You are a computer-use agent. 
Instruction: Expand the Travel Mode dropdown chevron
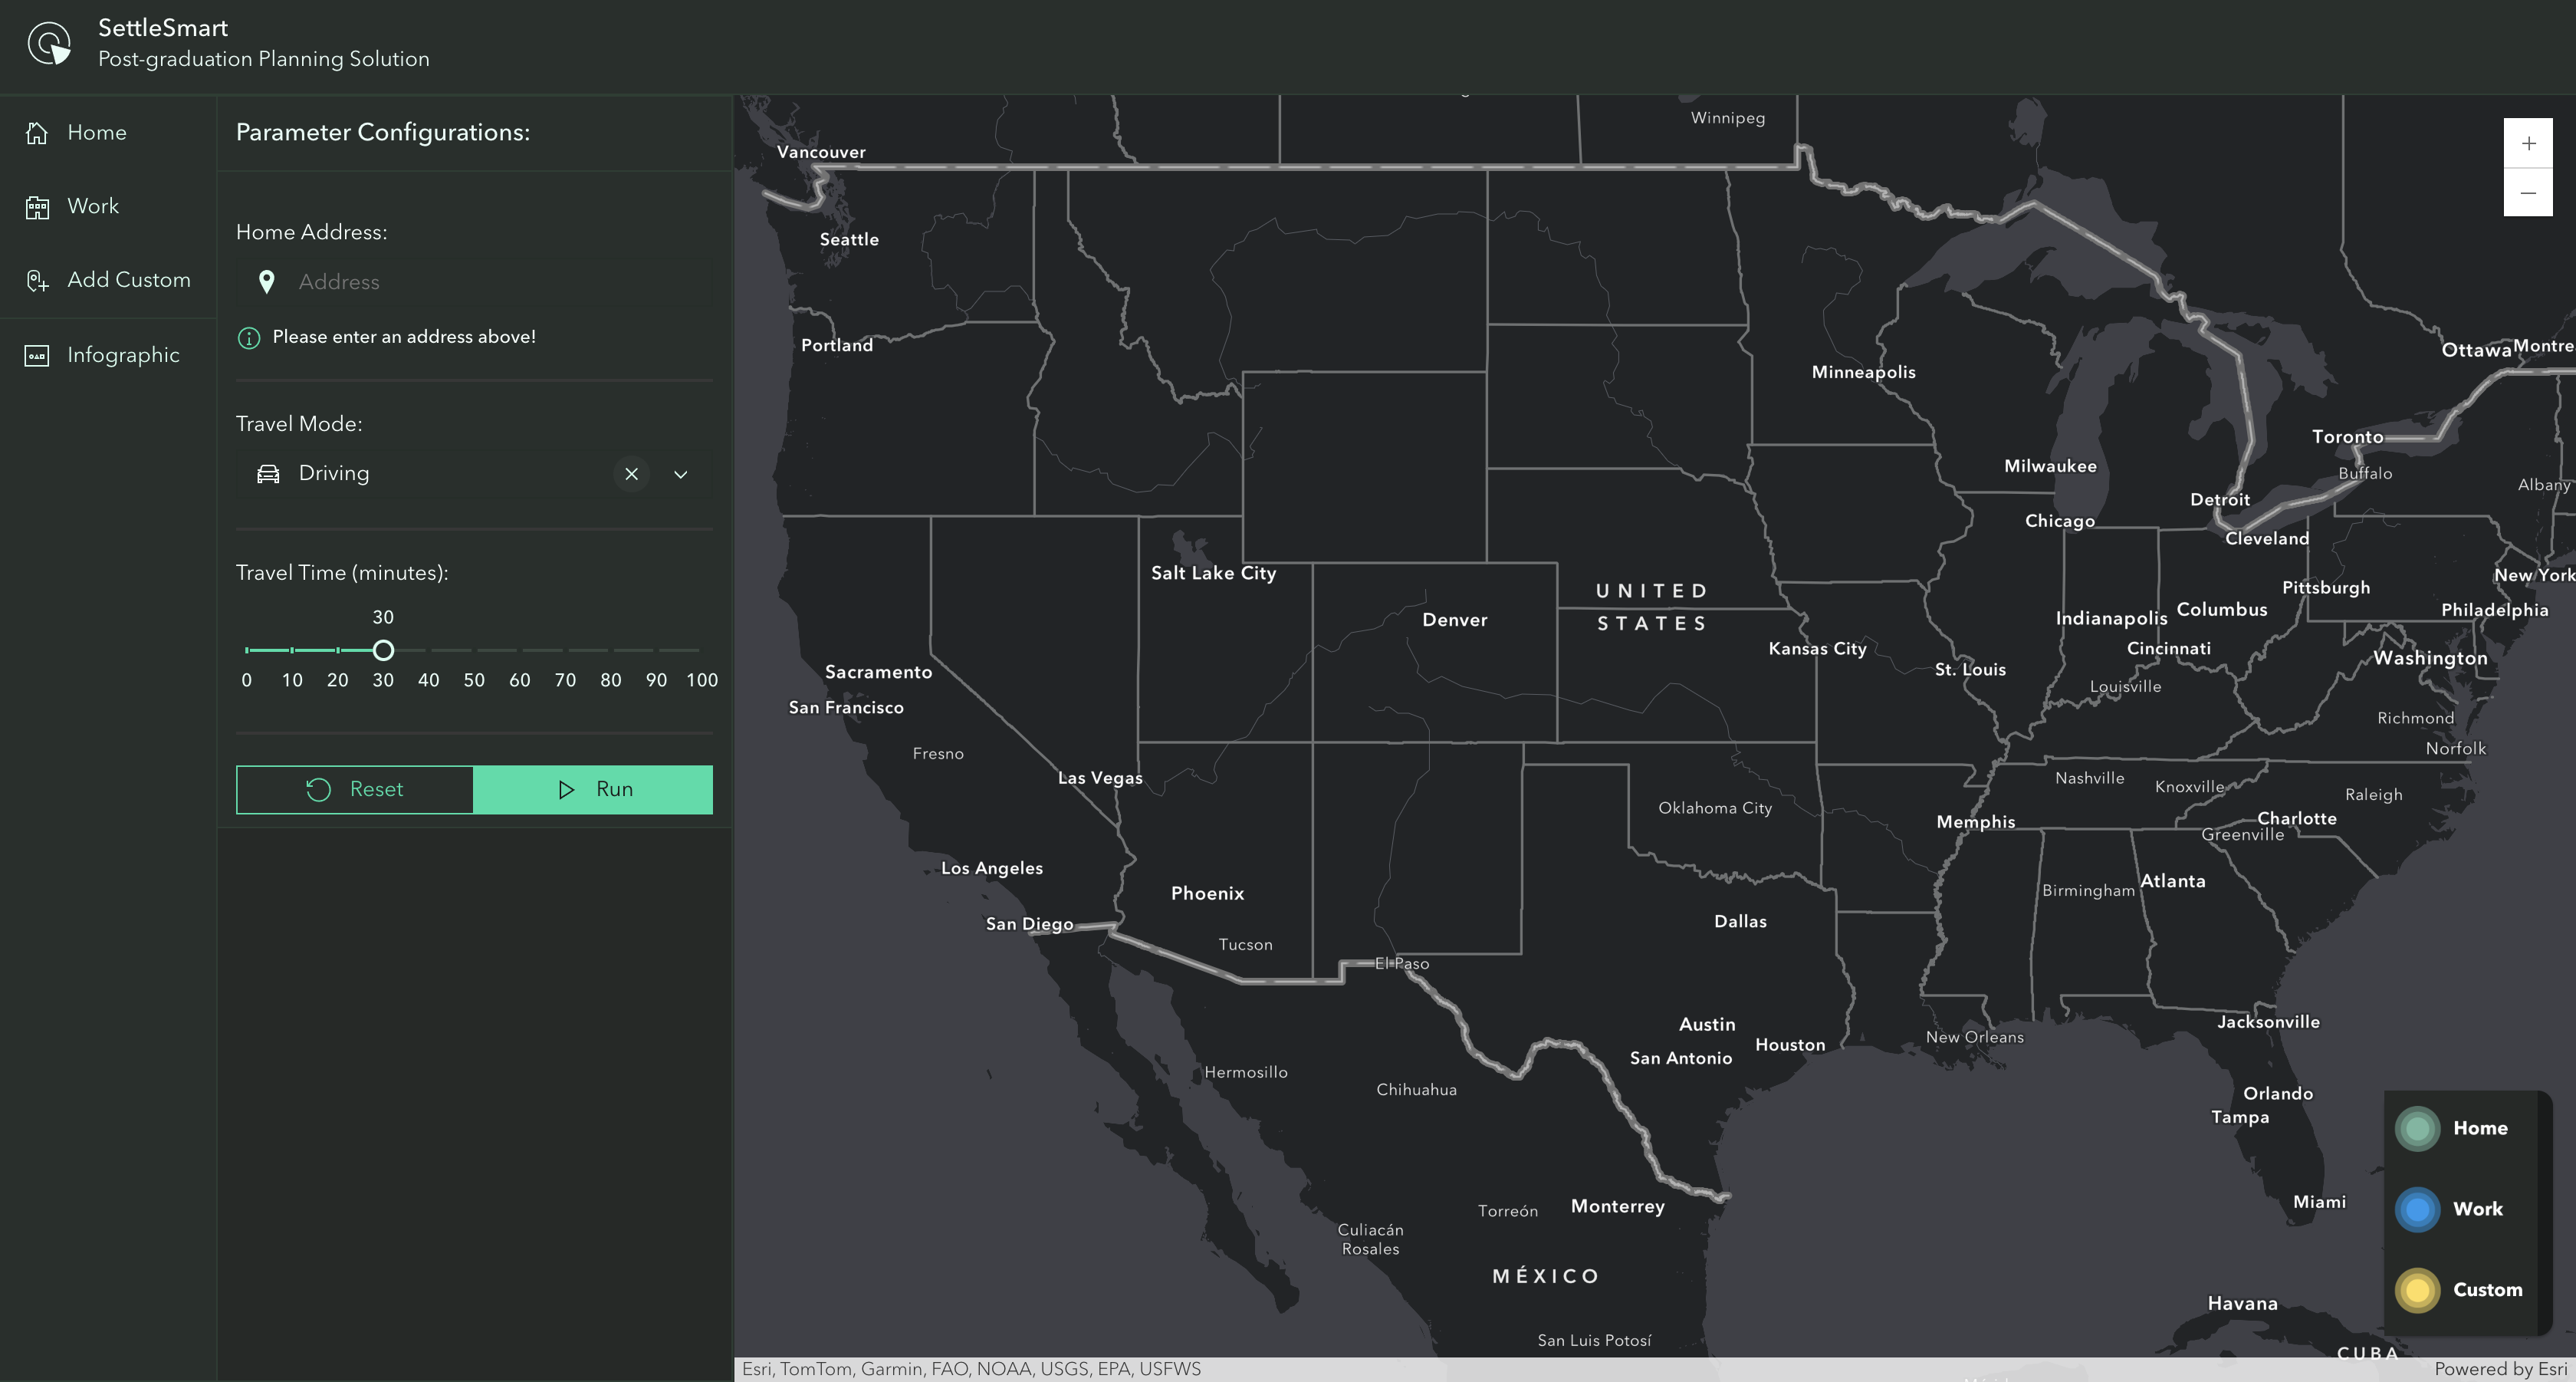681,474
